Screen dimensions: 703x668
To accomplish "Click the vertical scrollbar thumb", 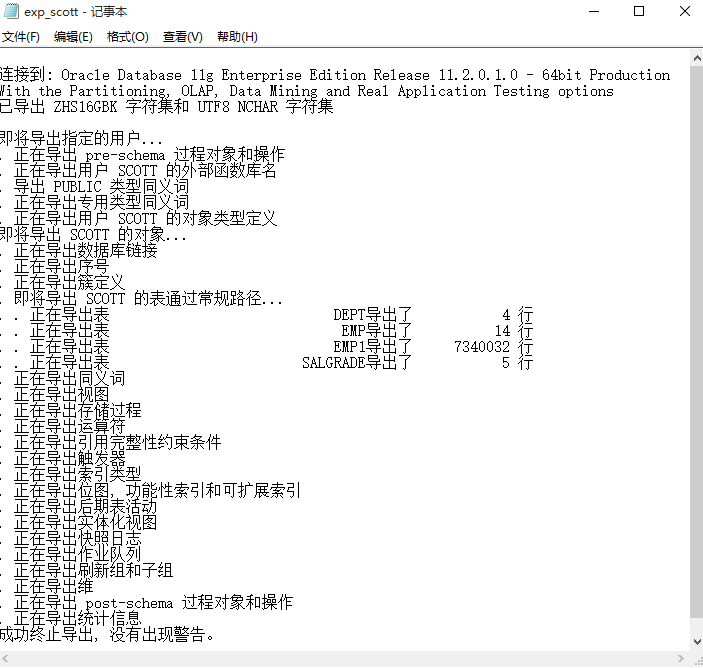I will coord(697,342).
